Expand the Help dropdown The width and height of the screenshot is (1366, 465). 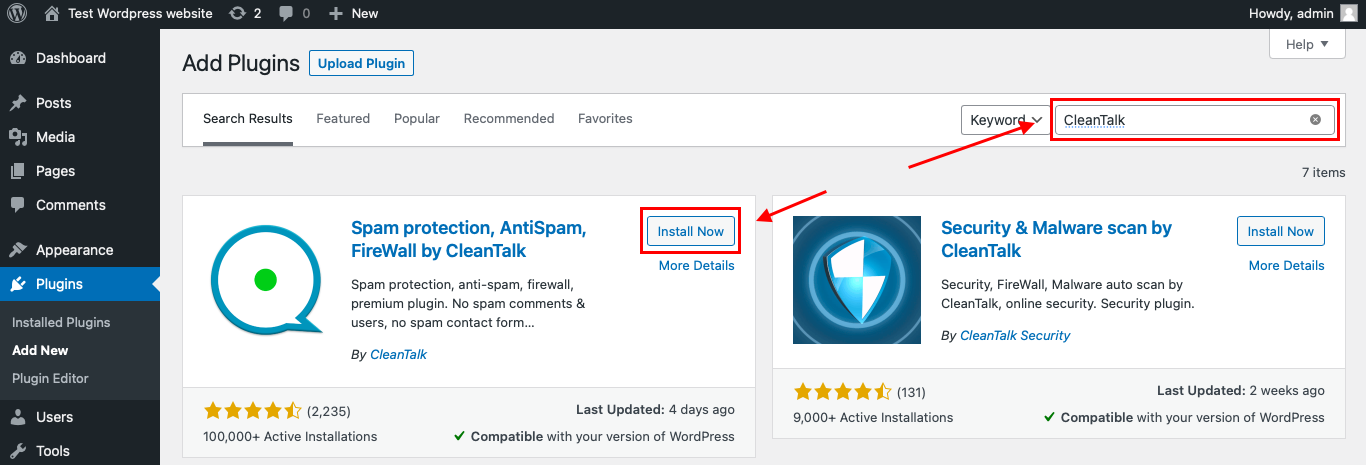tap(1307, 44)
